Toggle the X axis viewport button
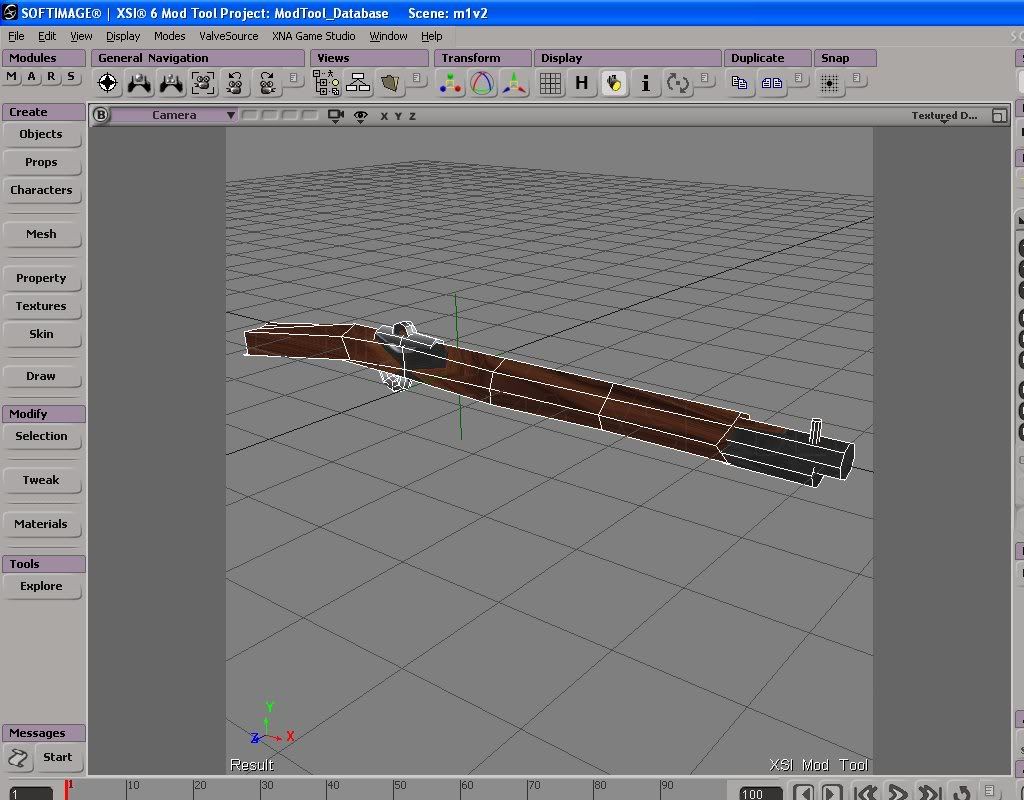Image resolution: width=1024 pixels, height=800 pixels. click(x=384, y=116)
